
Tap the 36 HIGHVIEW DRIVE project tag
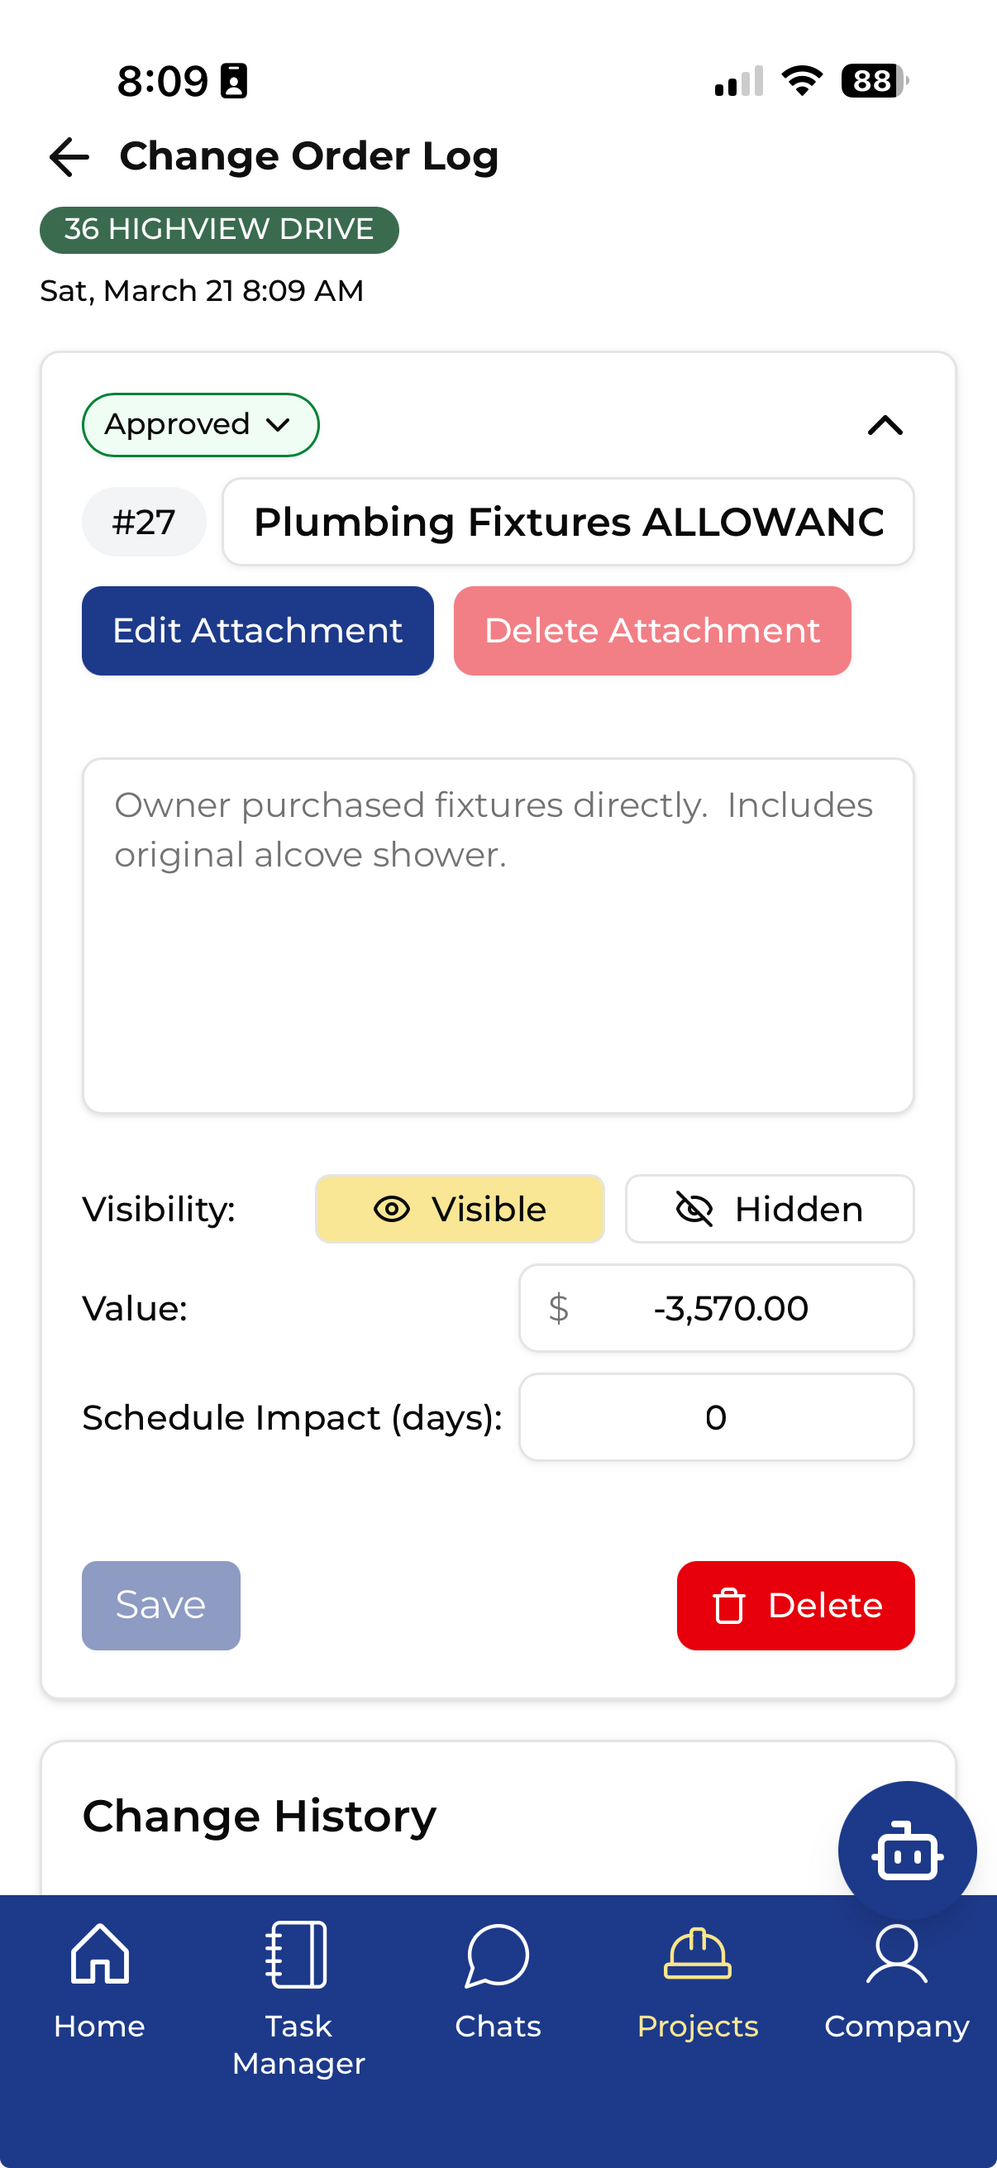pyautogui.click(x=219, y=230)
